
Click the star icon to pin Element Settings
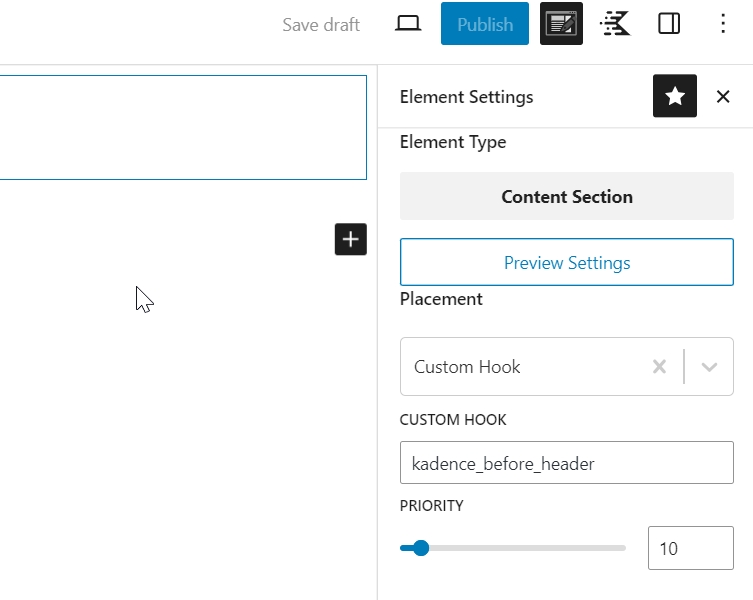click(x=675, y=96)
